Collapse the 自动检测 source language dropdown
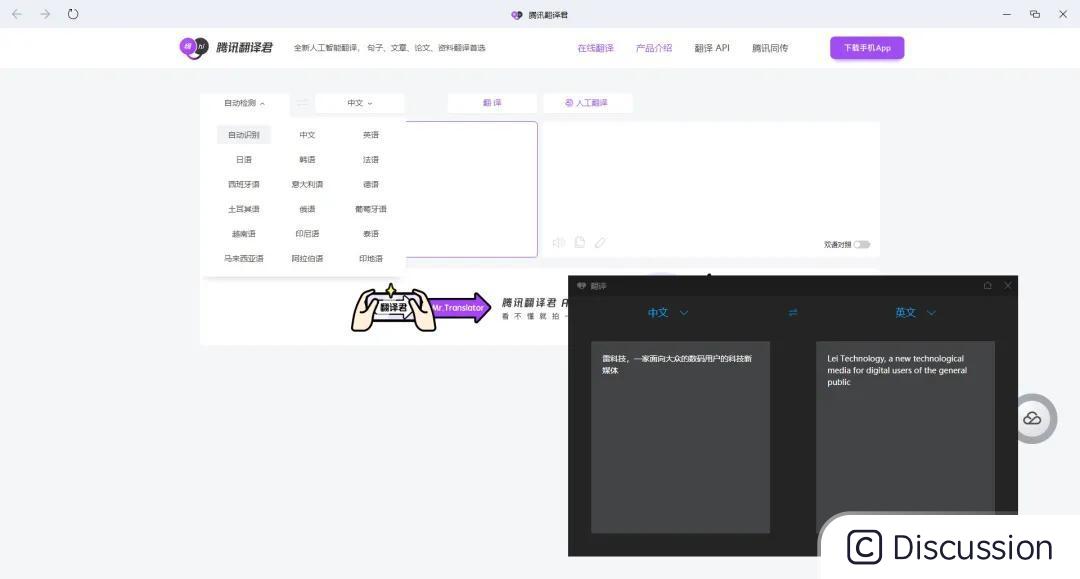The image size is (1080, 579). click(244, 103)
